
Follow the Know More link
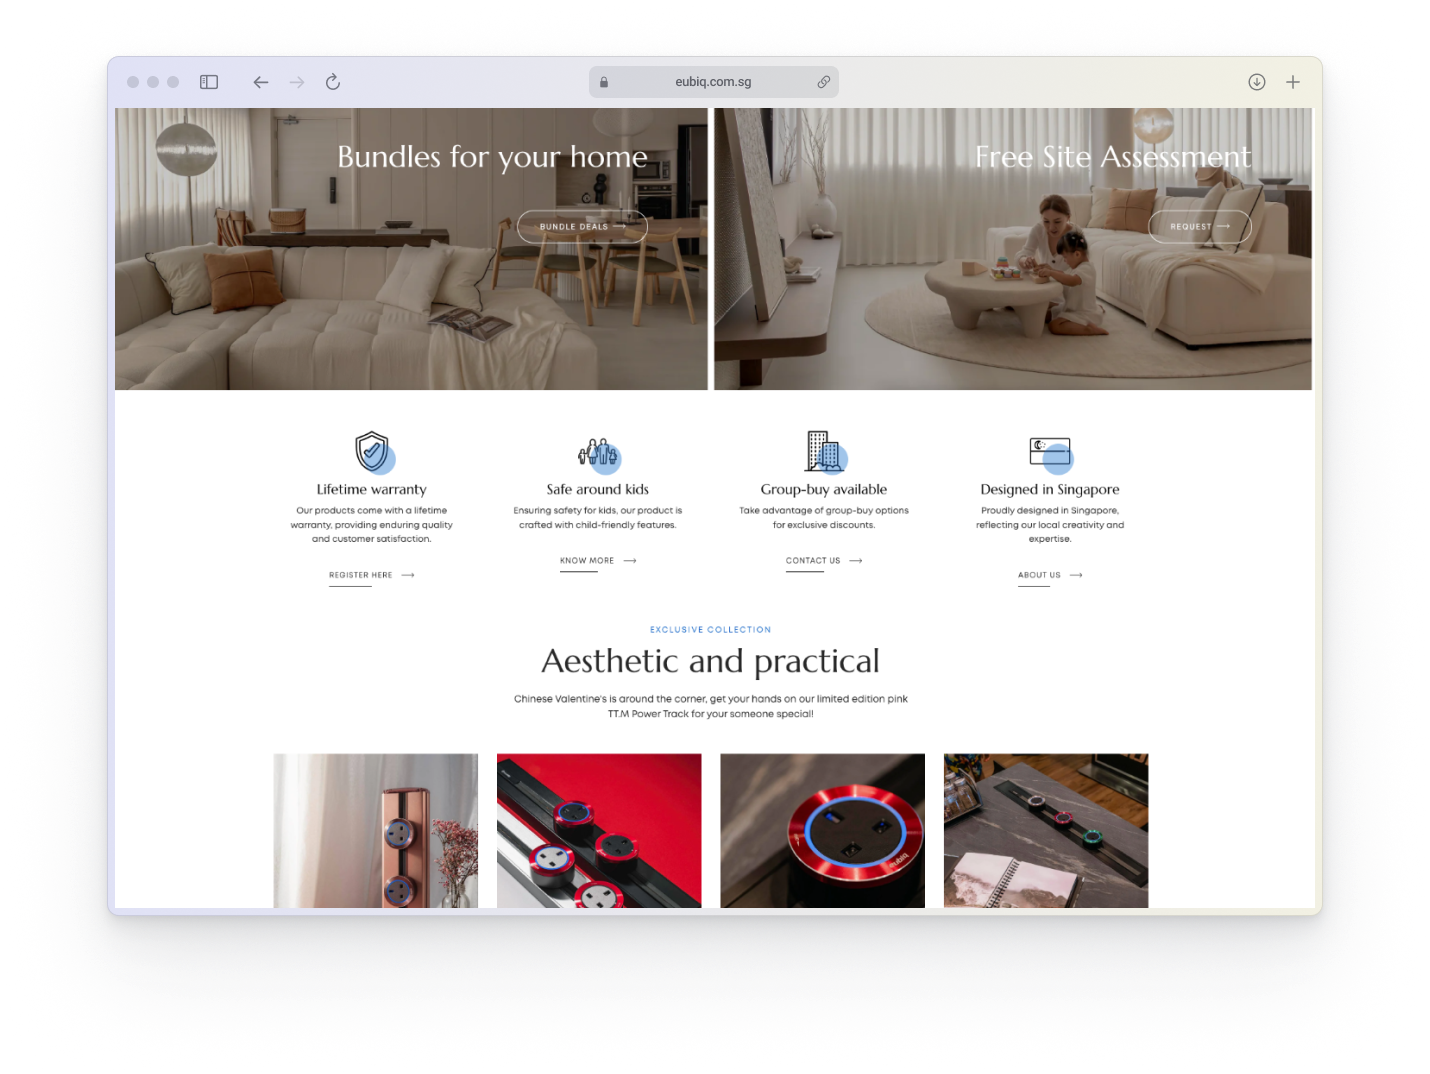[x=588, y=561]
